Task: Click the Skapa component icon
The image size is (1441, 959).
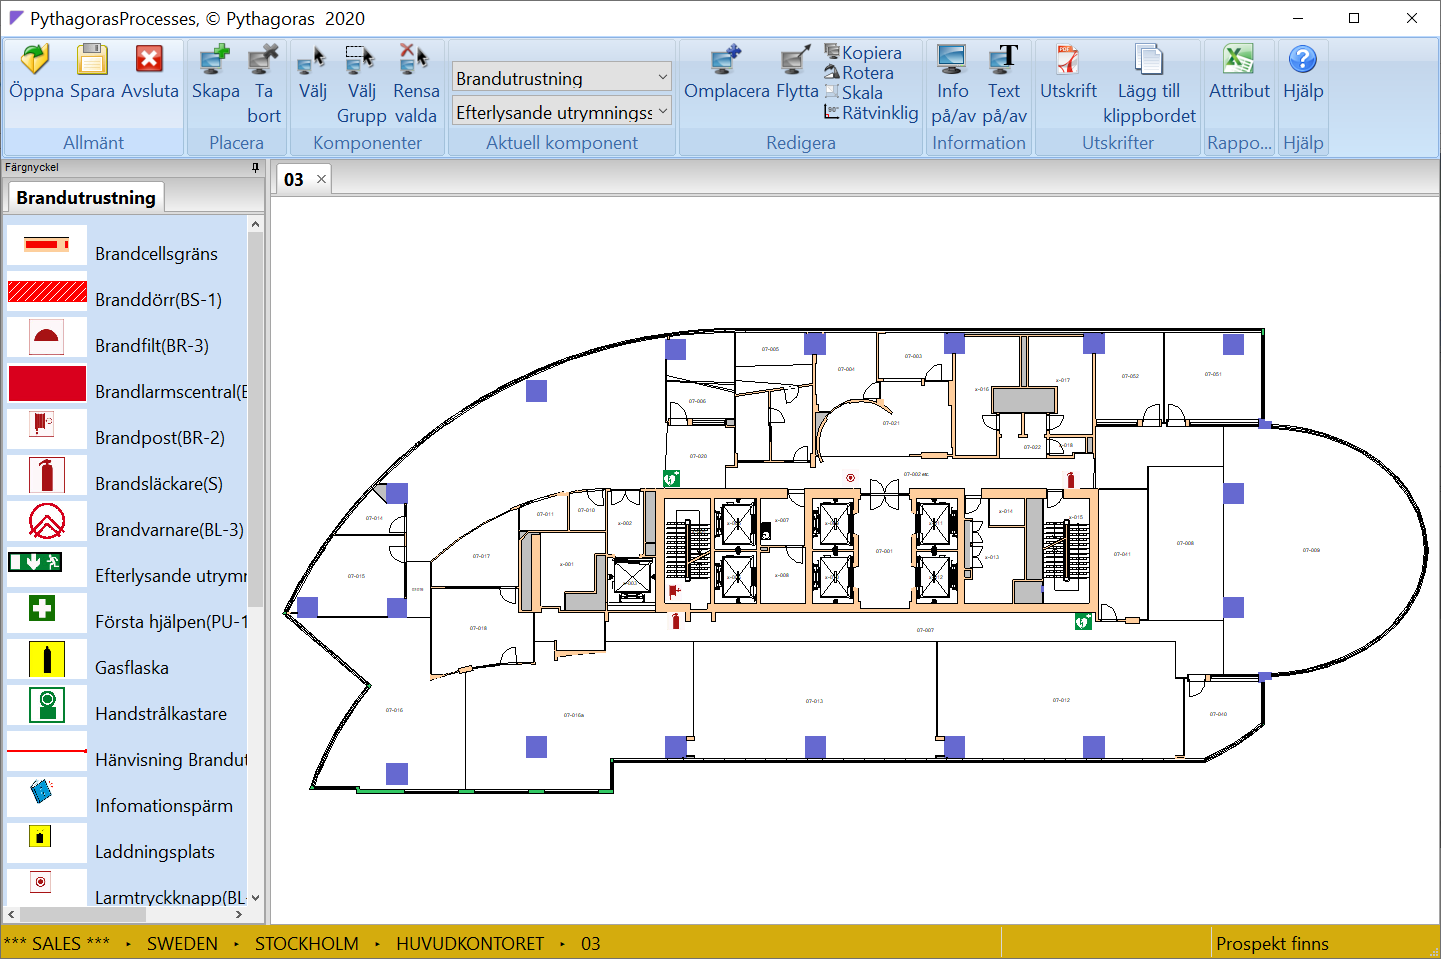Action: point(215,60)
